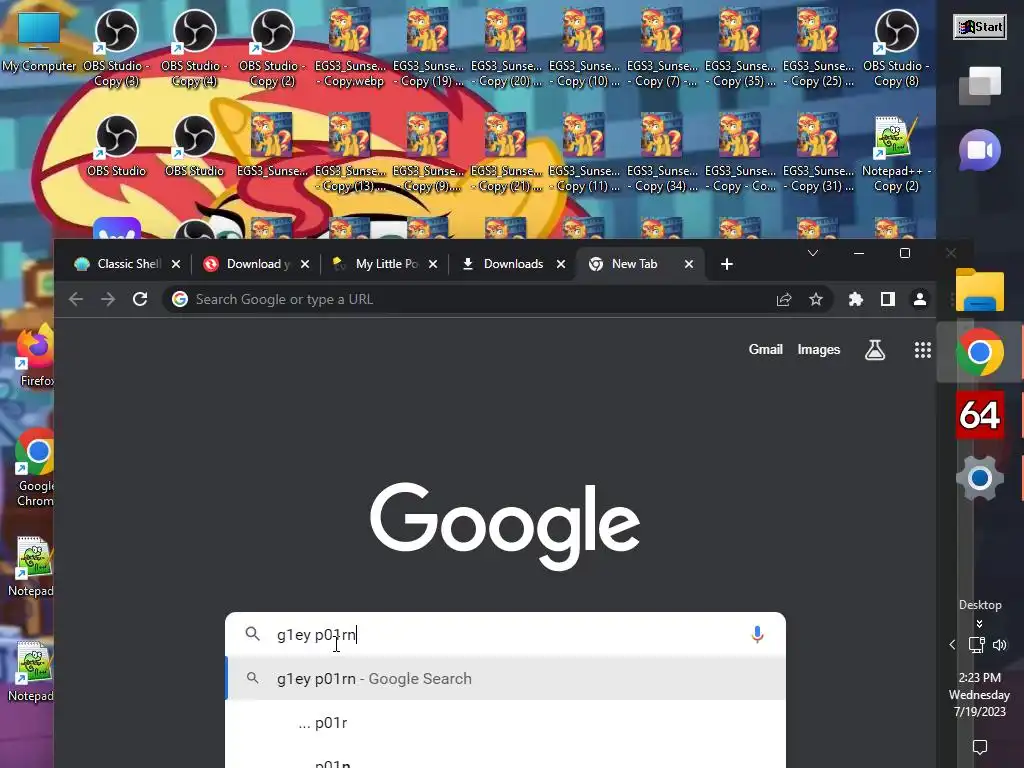Screen dimensions: 1024x768
Task: Switch to Download tab
Action: tap(257, 264)
